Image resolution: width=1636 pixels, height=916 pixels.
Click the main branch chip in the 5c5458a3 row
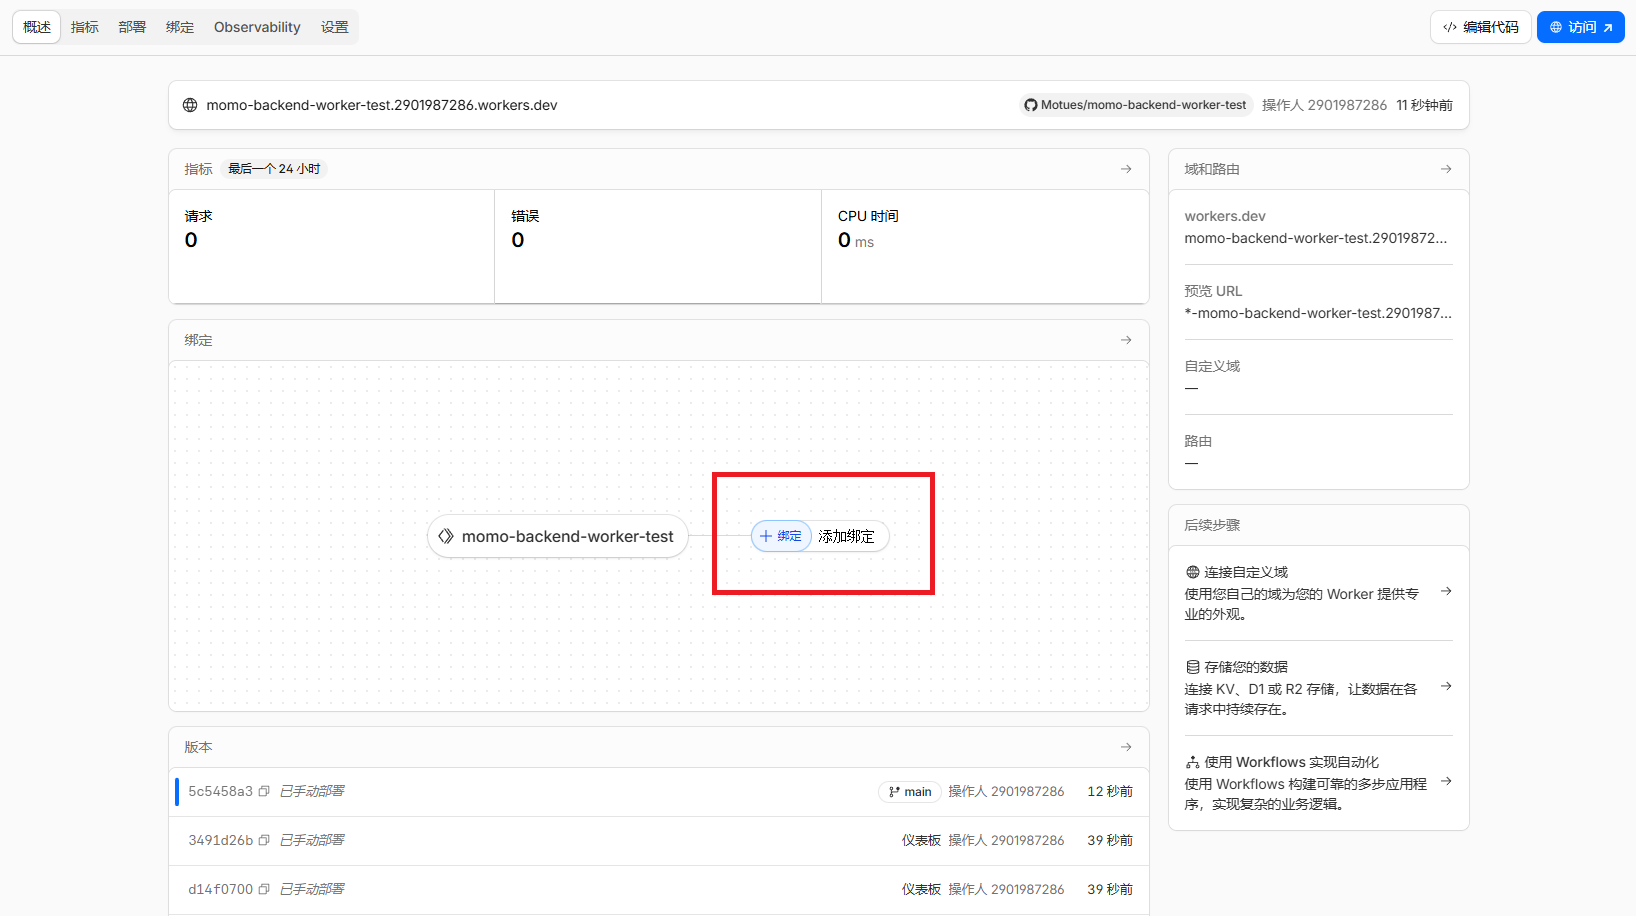910,792
